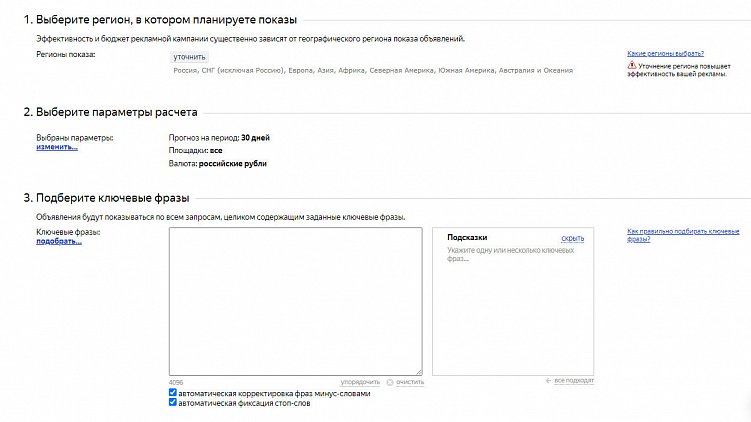The width and height of the screenshot is (751, 422).
Task: Click the Площадки: все value
Action: [x=216, y=150]
